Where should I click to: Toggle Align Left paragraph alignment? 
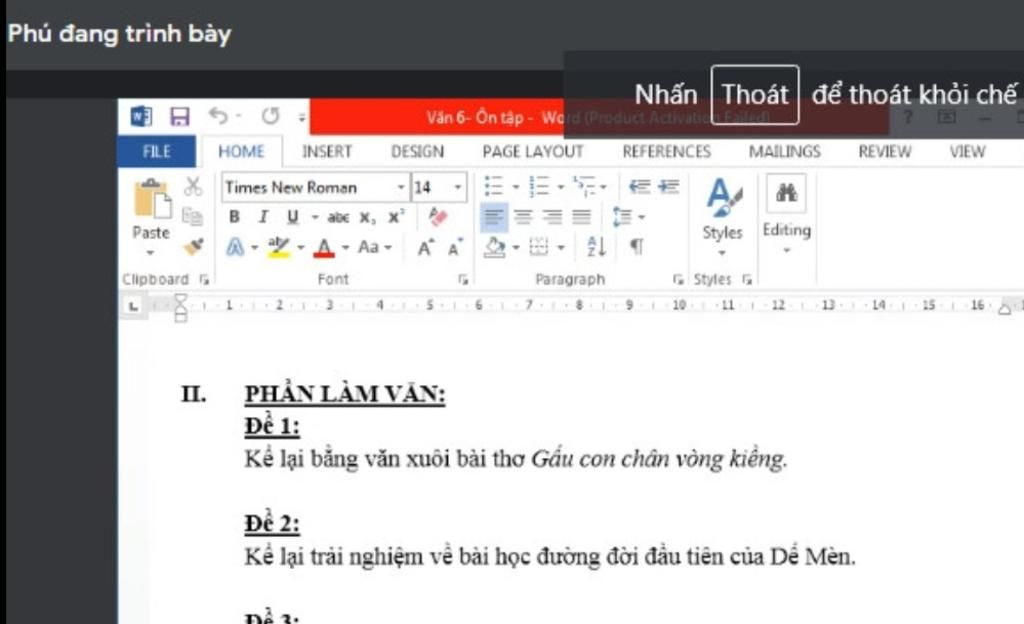[x=494, y=217]
